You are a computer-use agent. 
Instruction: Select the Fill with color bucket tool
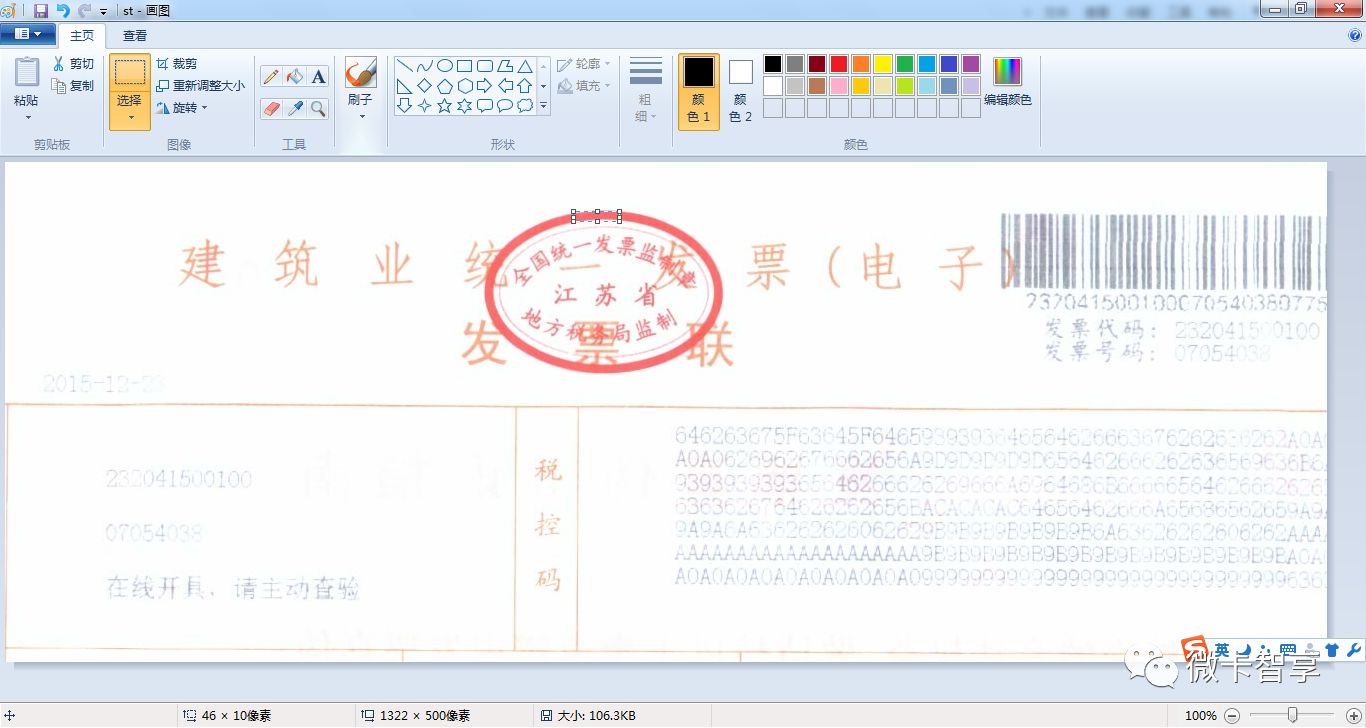[295, 77]
